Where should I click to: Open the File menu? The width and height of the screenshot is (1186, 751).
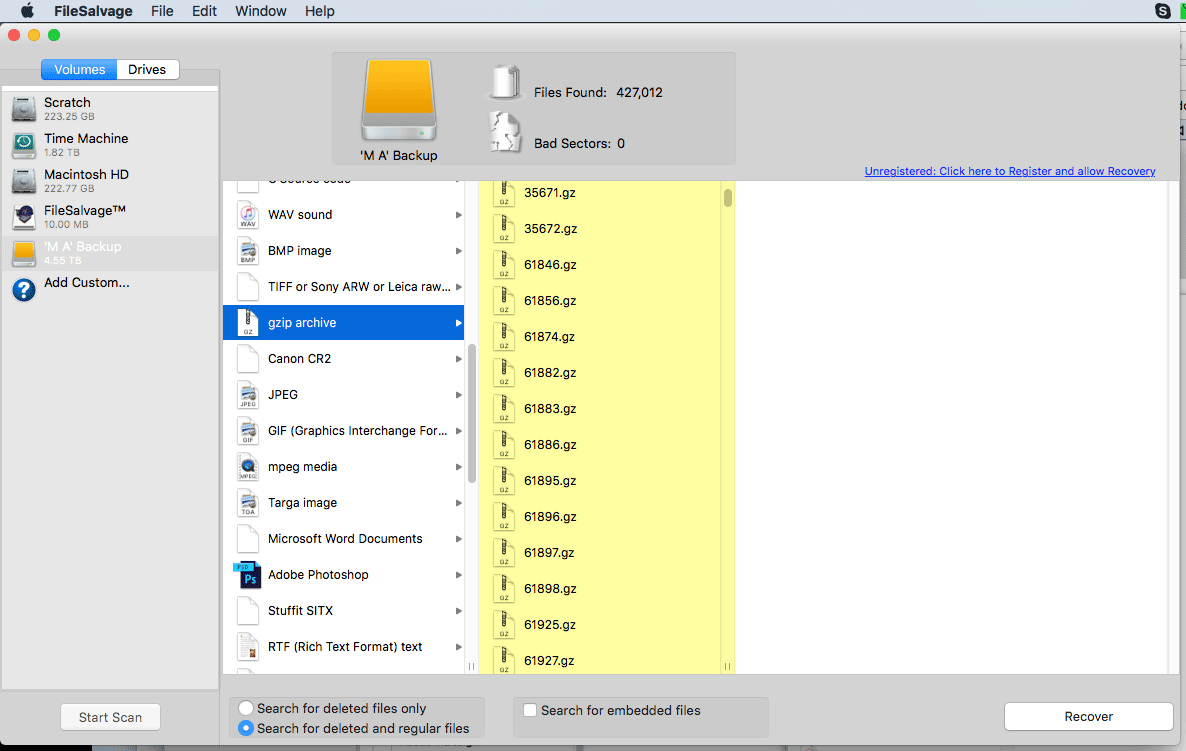tap(162, 11)
